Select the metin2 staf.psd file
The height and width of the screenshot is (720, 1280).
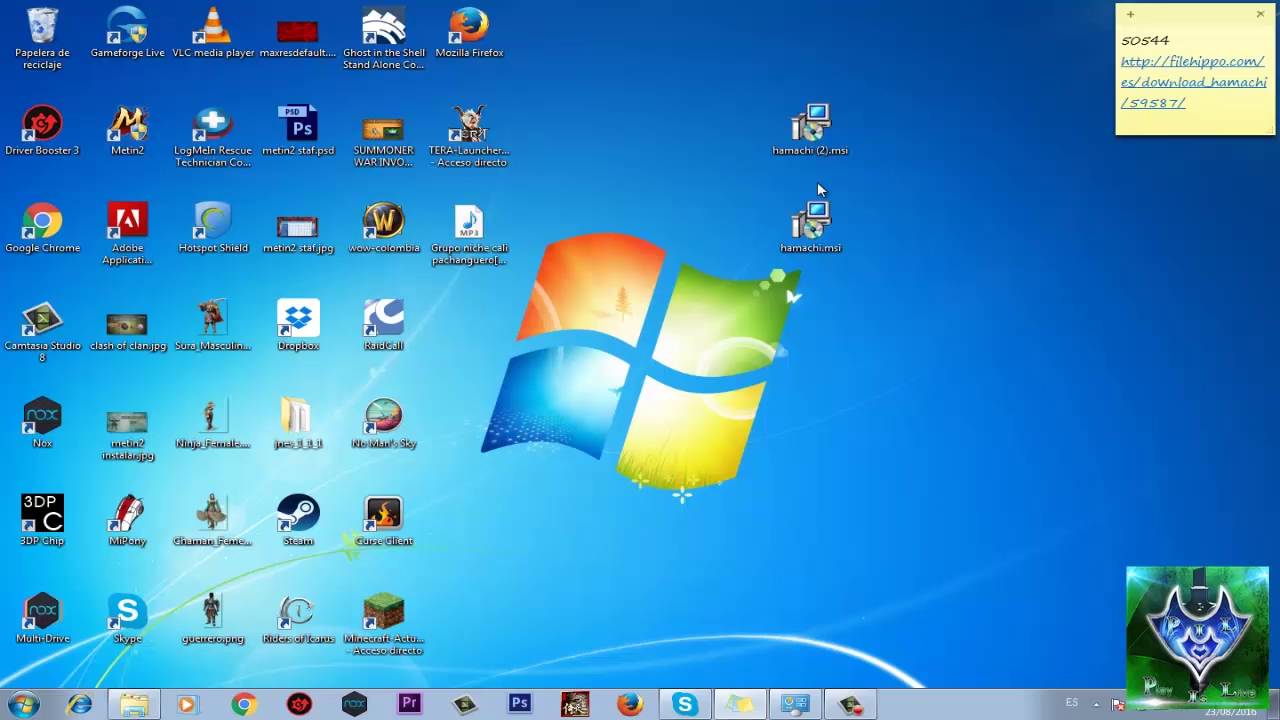click(x=298, y=130)
